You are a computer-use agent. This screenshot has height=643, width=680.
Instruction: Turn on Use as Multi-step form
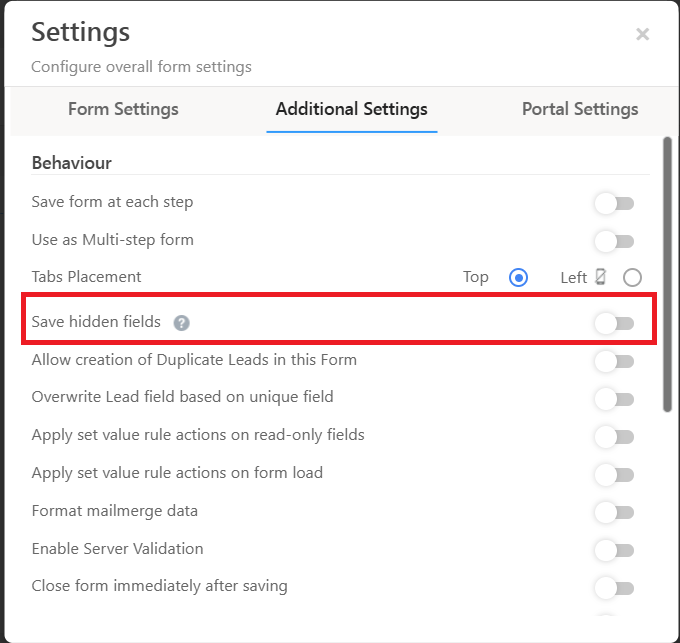[614, 241]
